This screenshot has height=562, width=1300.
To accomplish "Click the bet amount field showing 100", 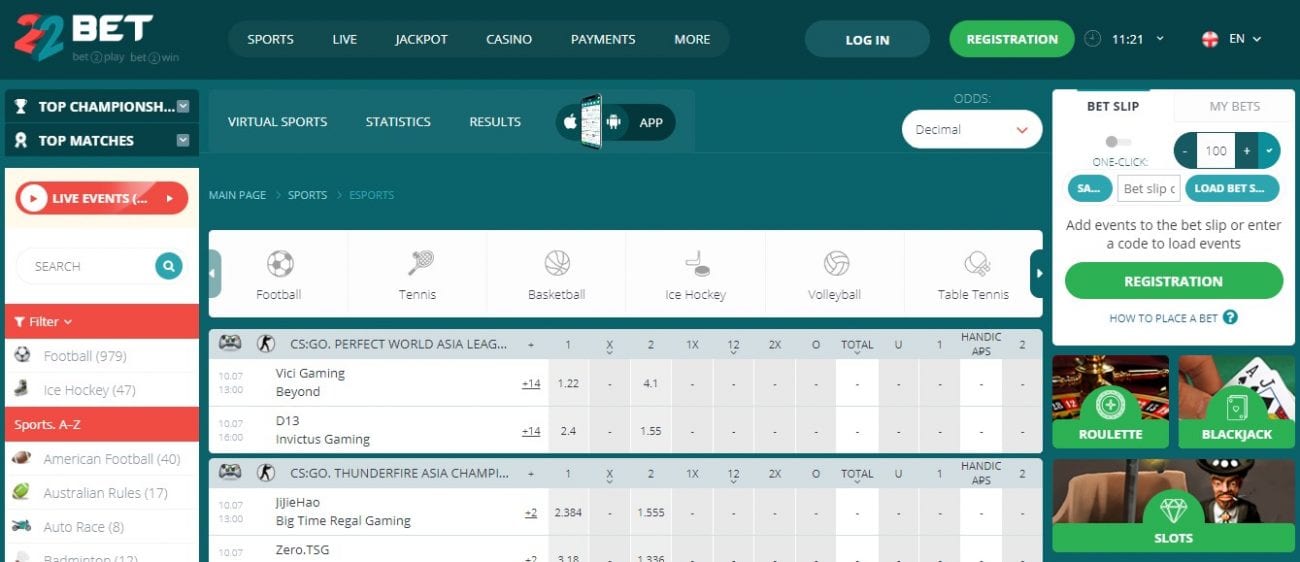I will click(1216, 151).
